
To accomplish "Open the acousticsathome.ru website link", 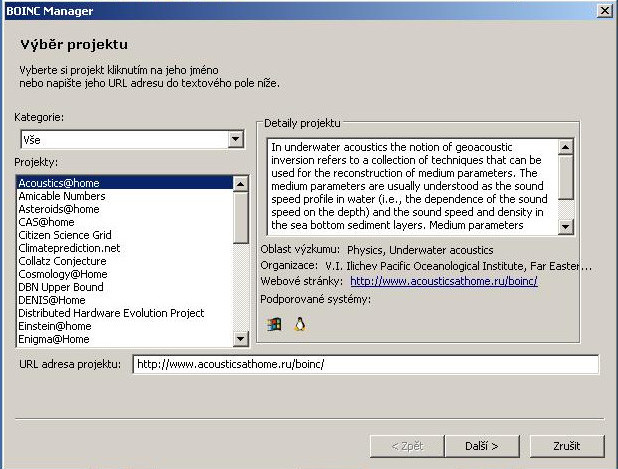I will 444,281.
